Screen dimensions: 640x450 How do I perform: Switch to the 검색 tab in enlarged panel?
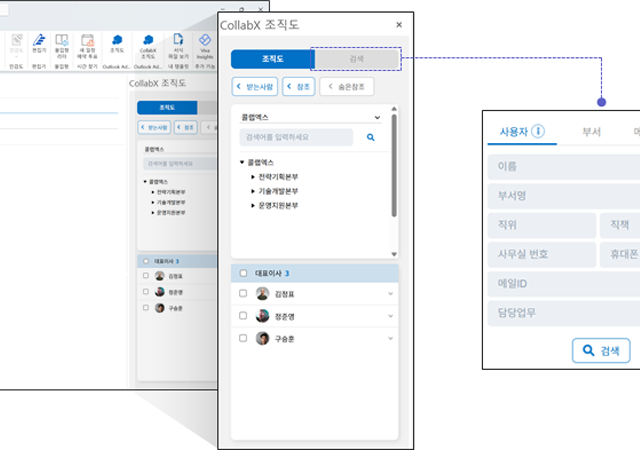357,59
